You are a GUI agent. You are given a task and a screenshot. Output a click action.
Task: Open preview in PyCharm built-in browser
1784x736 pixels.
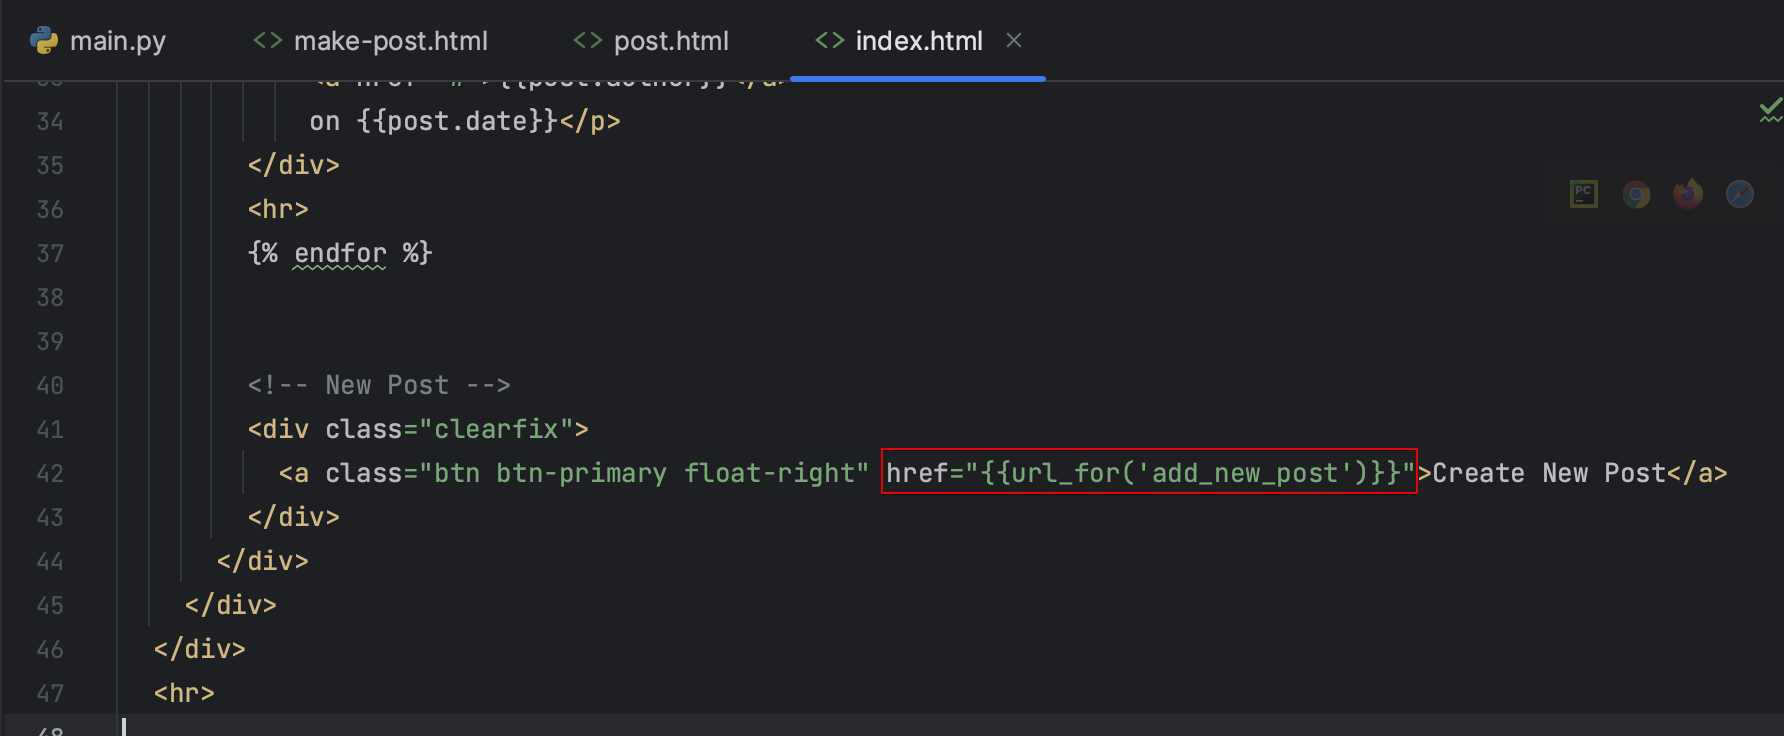(1584, 194)
